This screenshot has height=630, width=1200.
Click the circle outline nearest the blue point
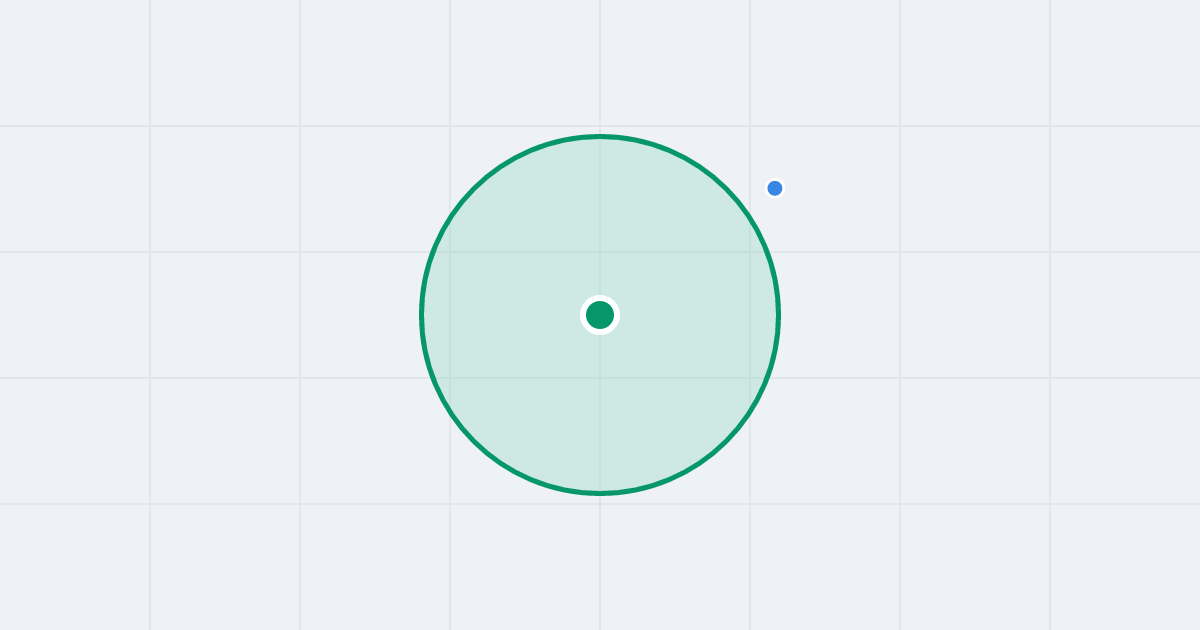coord(745,210)
